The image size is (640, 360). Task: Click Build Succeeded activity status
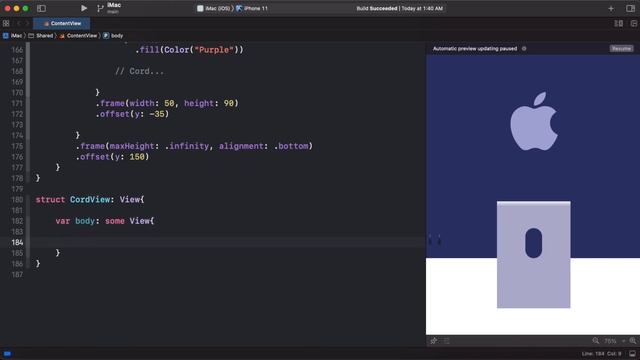pyautogui.click(x=400, y=8)
